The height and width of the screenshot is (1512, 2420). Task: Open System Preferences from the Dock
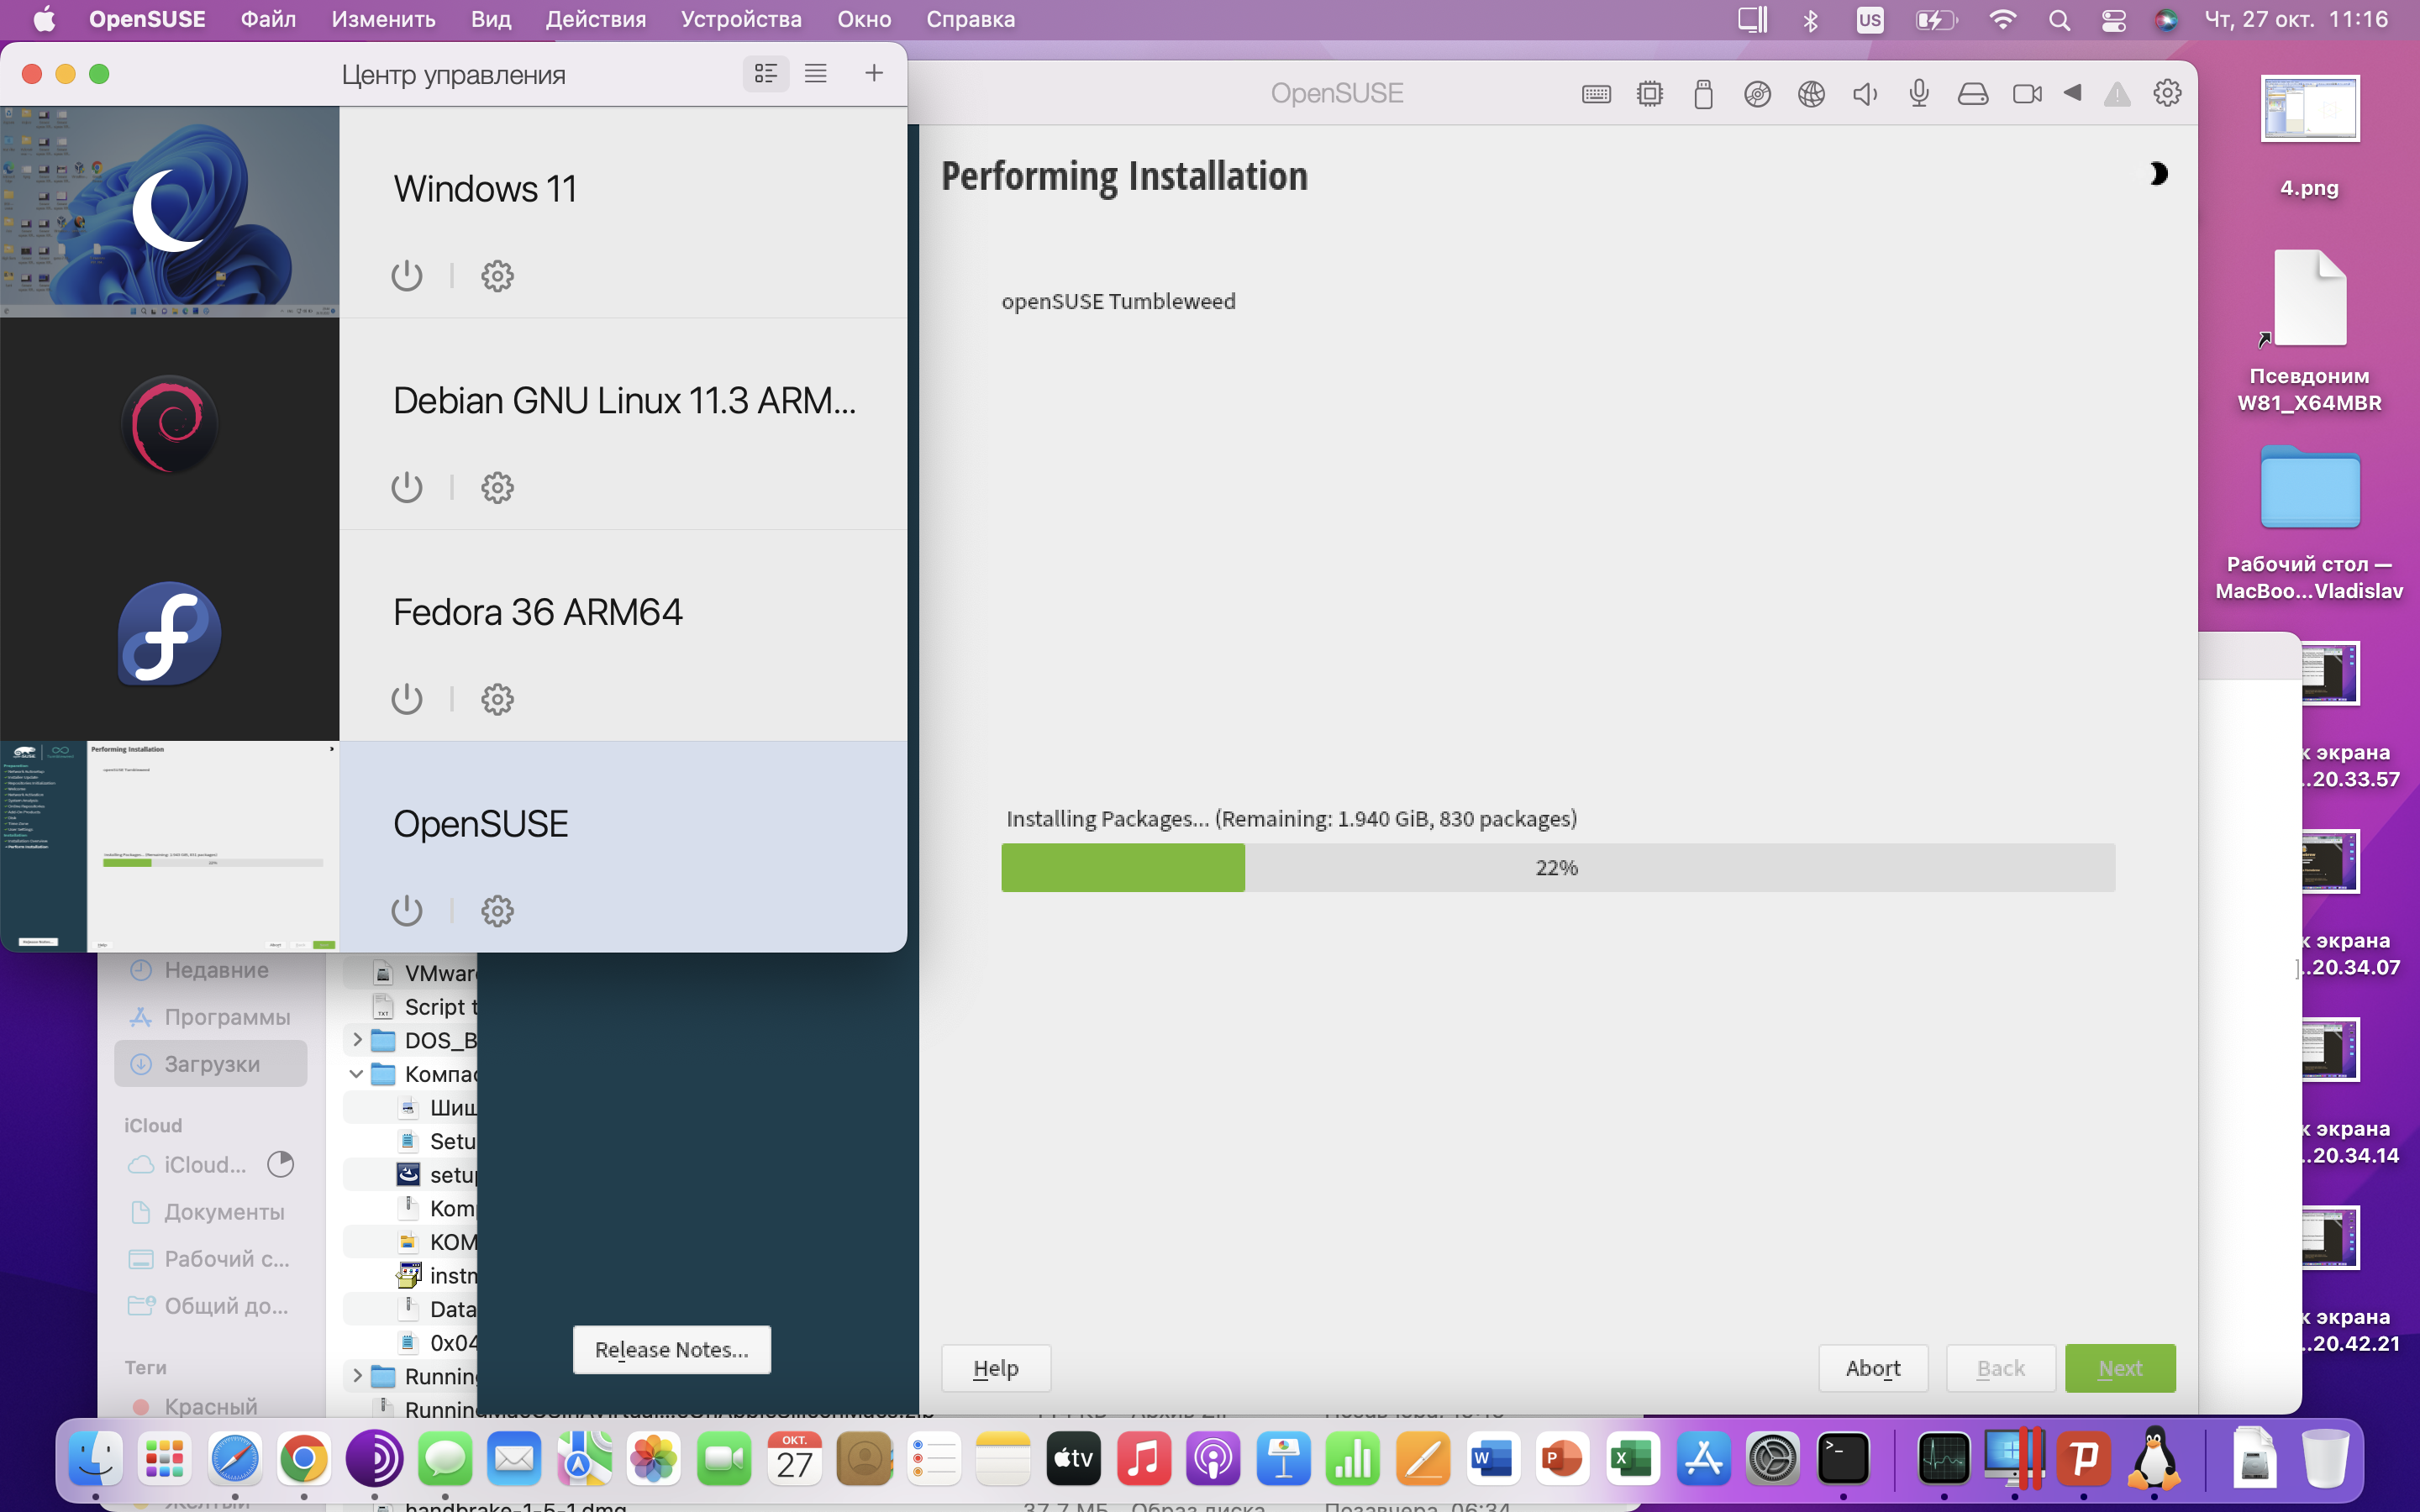(1773, 1460)
